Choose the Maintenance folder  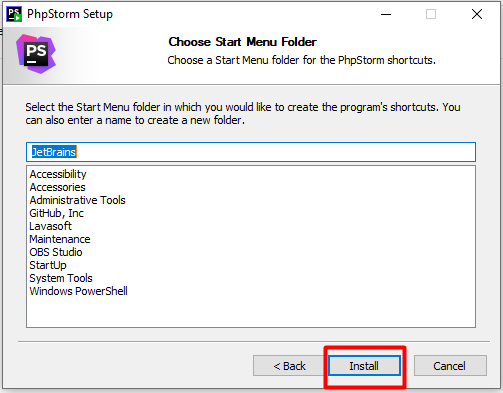(x=60, y=239)
